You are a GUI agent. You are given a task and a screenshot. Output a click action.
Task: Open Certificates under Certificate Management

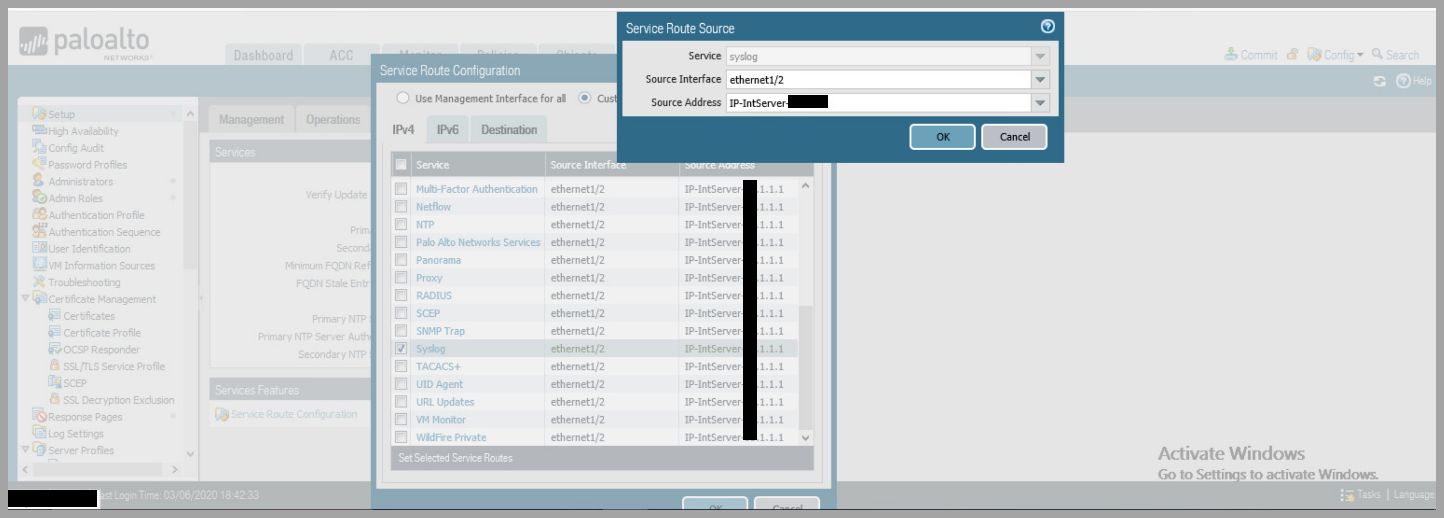(89, 316)
